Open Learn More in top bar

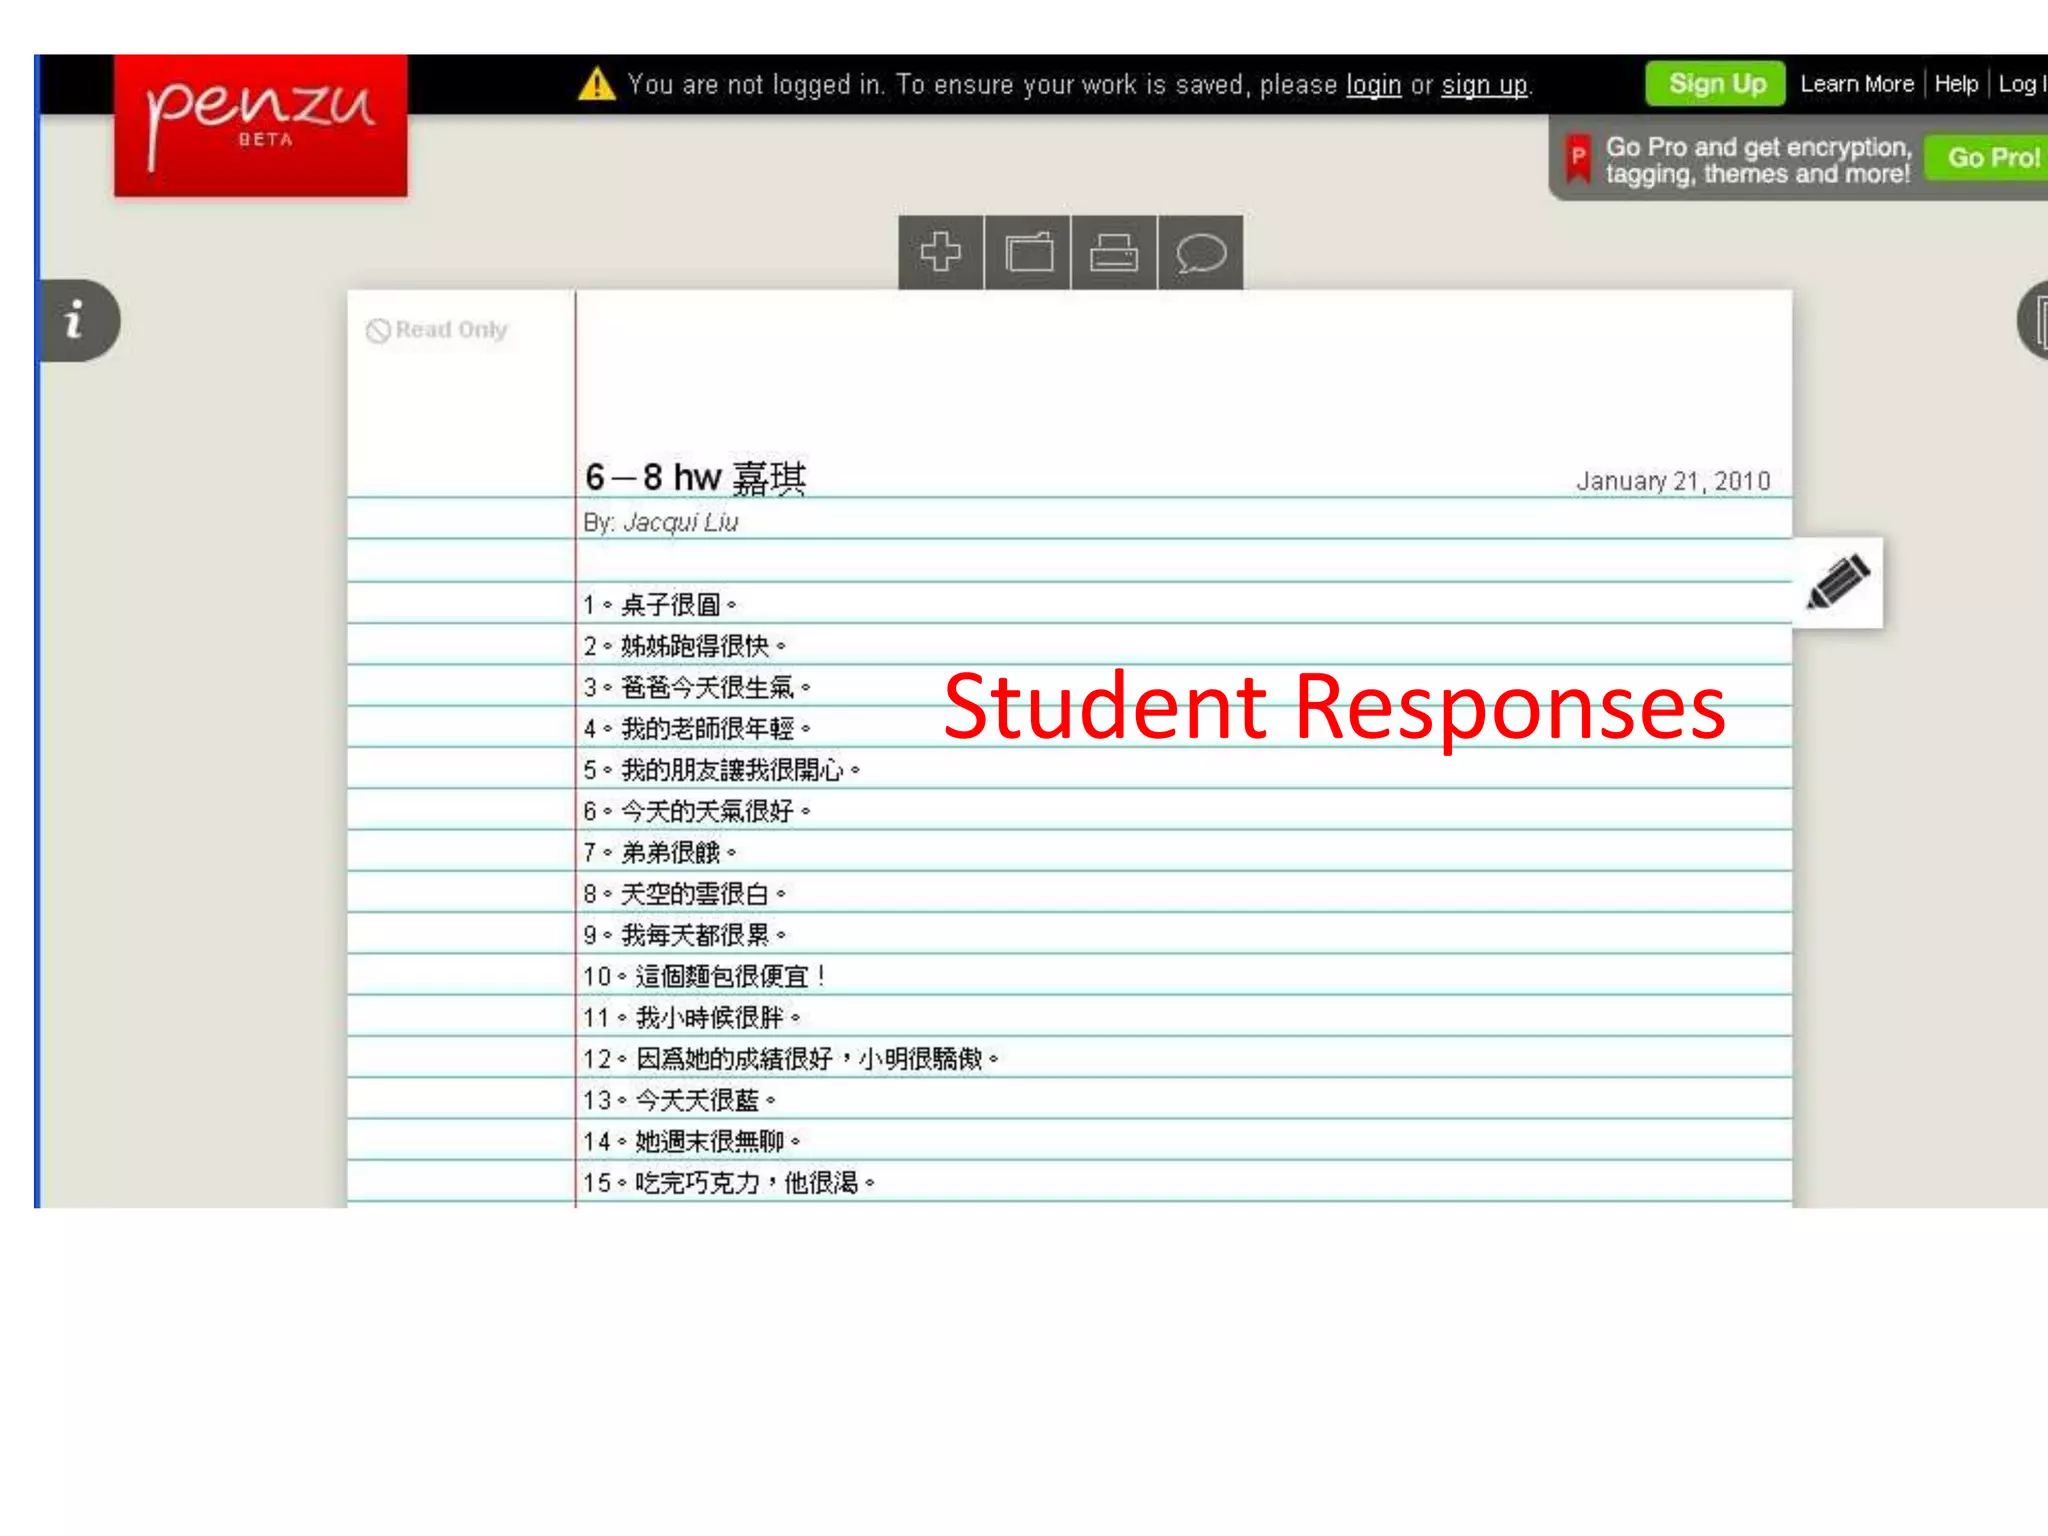coord(1857,84)
